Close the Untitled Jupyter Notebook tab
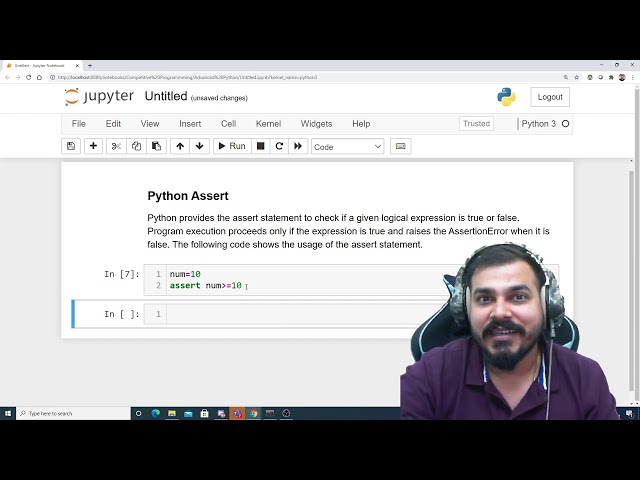Viewport: 640px width, 480px height. click(77, 65)
